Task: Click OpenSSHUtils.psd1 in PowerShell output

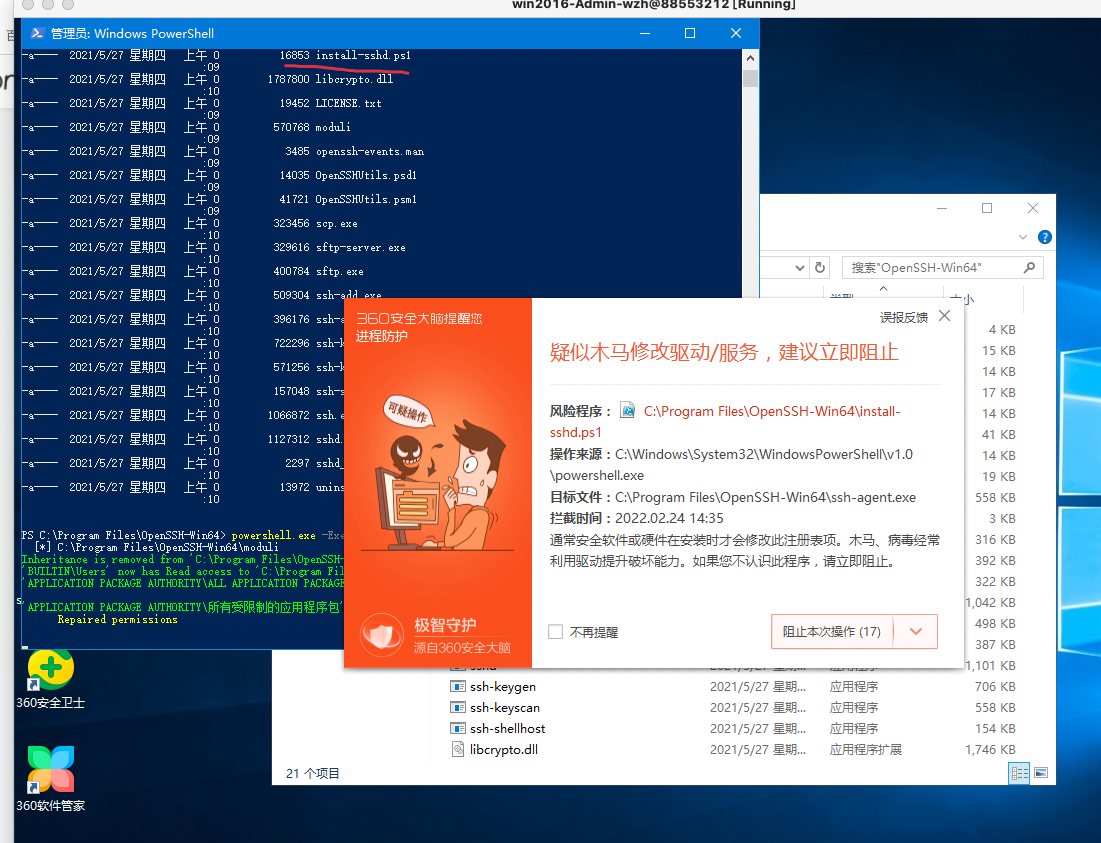Action: [366, 175]
